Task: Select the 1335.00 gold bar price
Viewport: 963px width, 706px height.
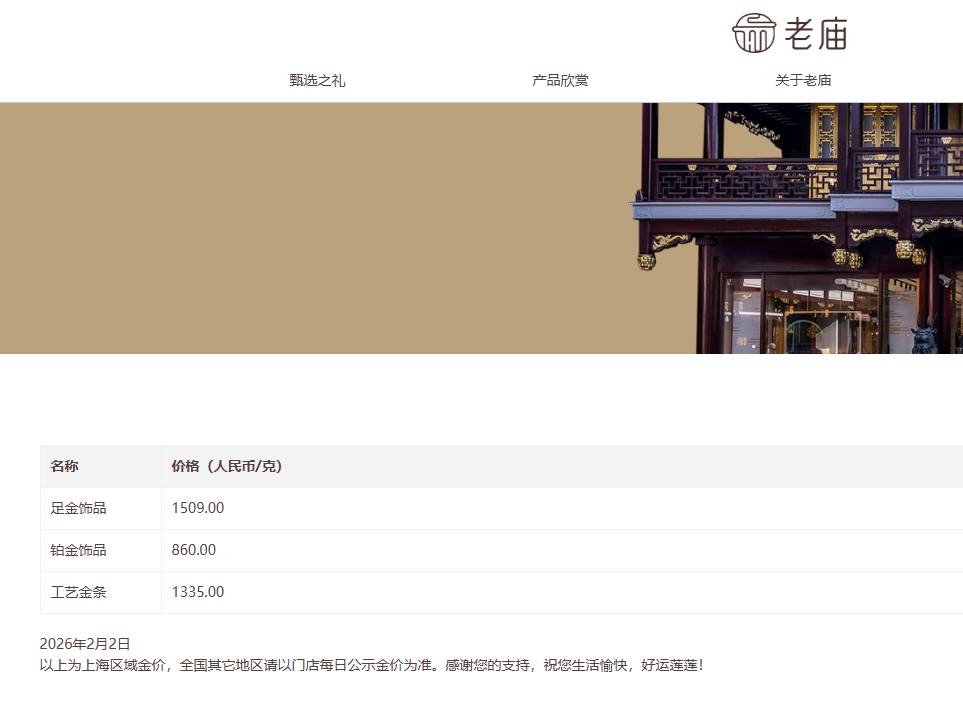Action: point(198,592)
